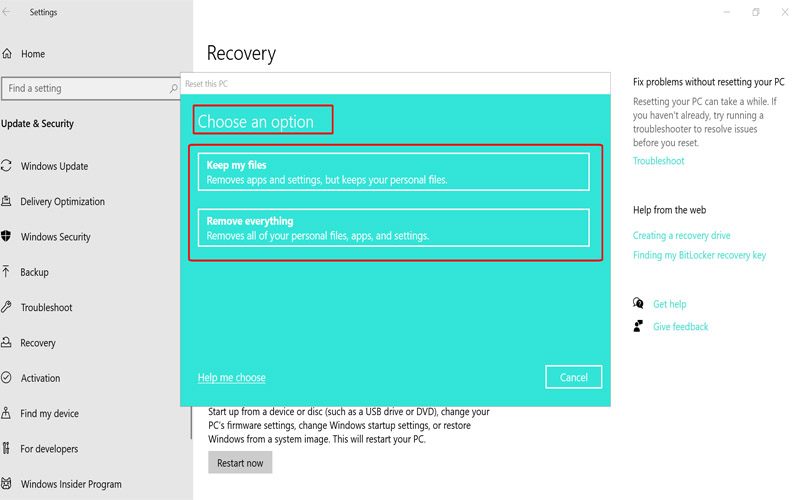Screen dimensions: 800x500
Task: Click 'Fix problems without resetting your PC' heading
Action: (709, 82)
